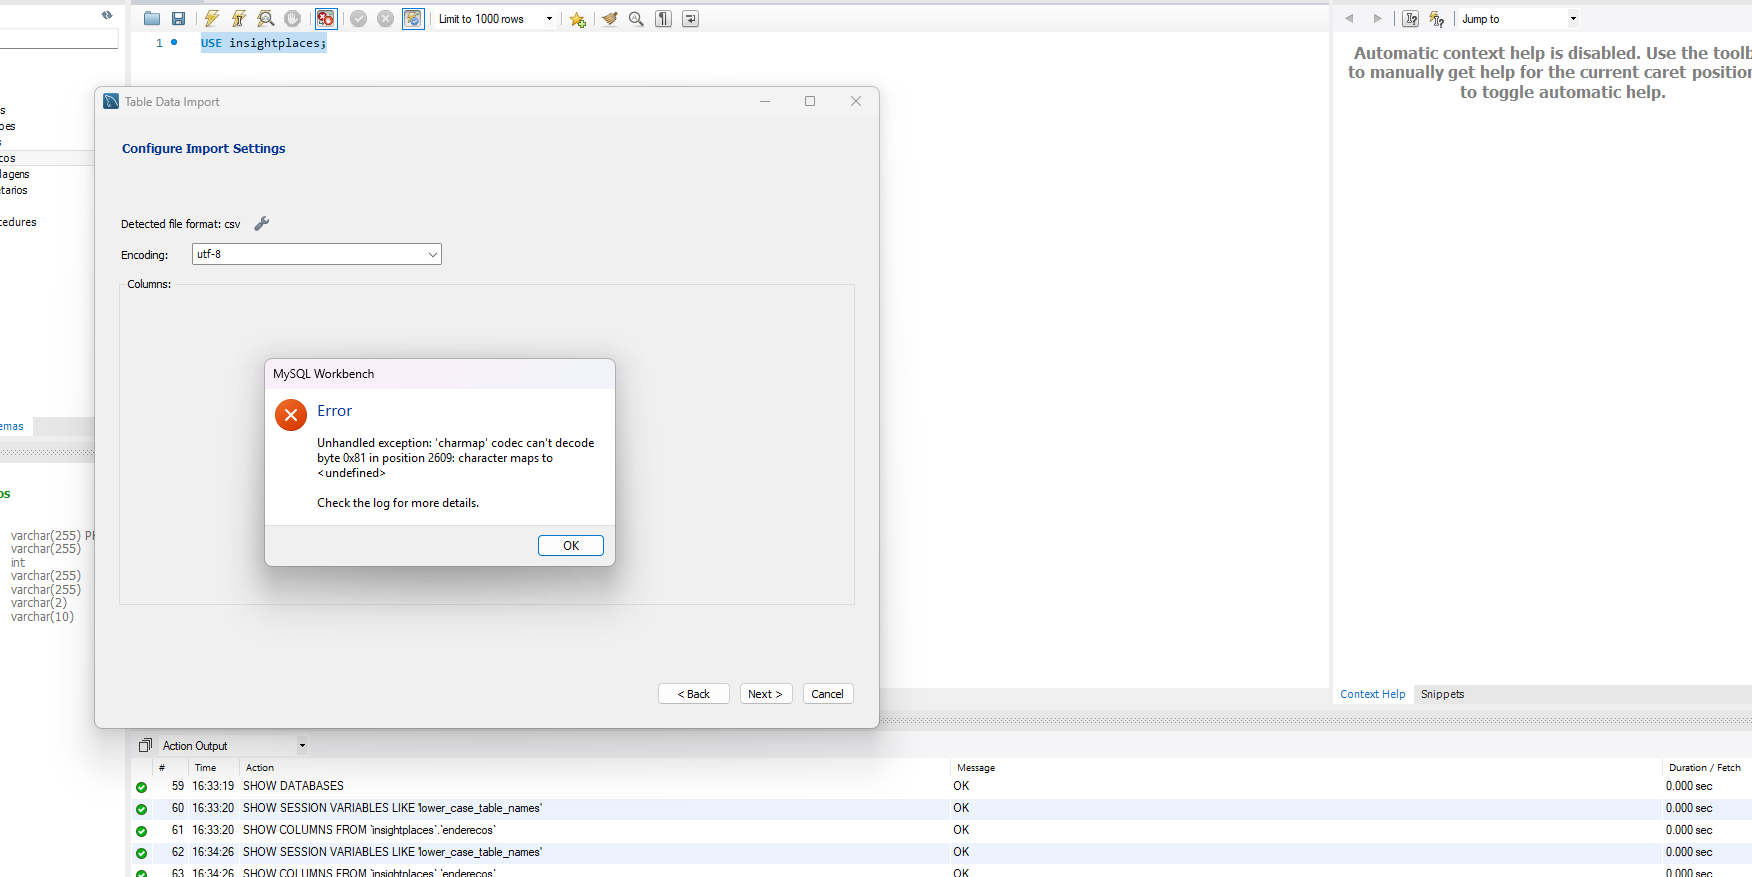Screen dimensions: 1752x877
Task: Click the 16:33:19 time cell in output
Action: click(213, 786)
